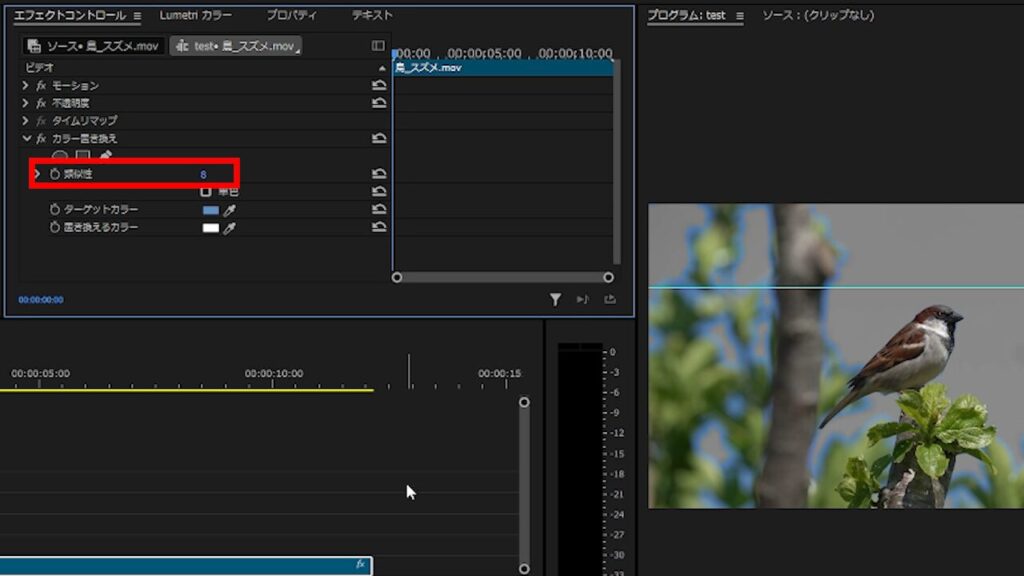Select the エフェクトコントロール tab
This screenshot has height=576, width=1024.
pyautogui.click(x=70, y=15)
